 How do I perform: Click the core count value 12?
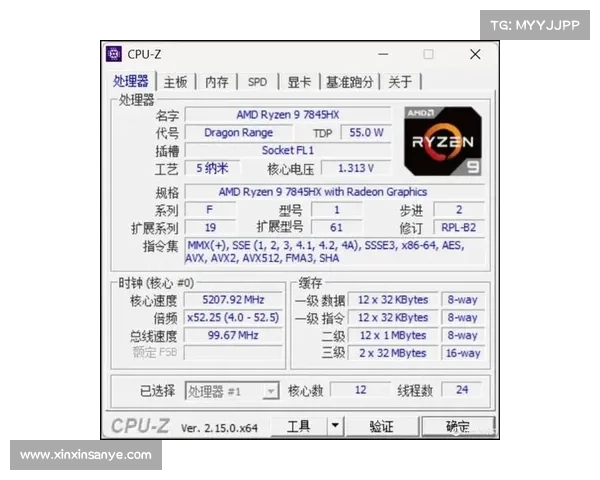360,390
